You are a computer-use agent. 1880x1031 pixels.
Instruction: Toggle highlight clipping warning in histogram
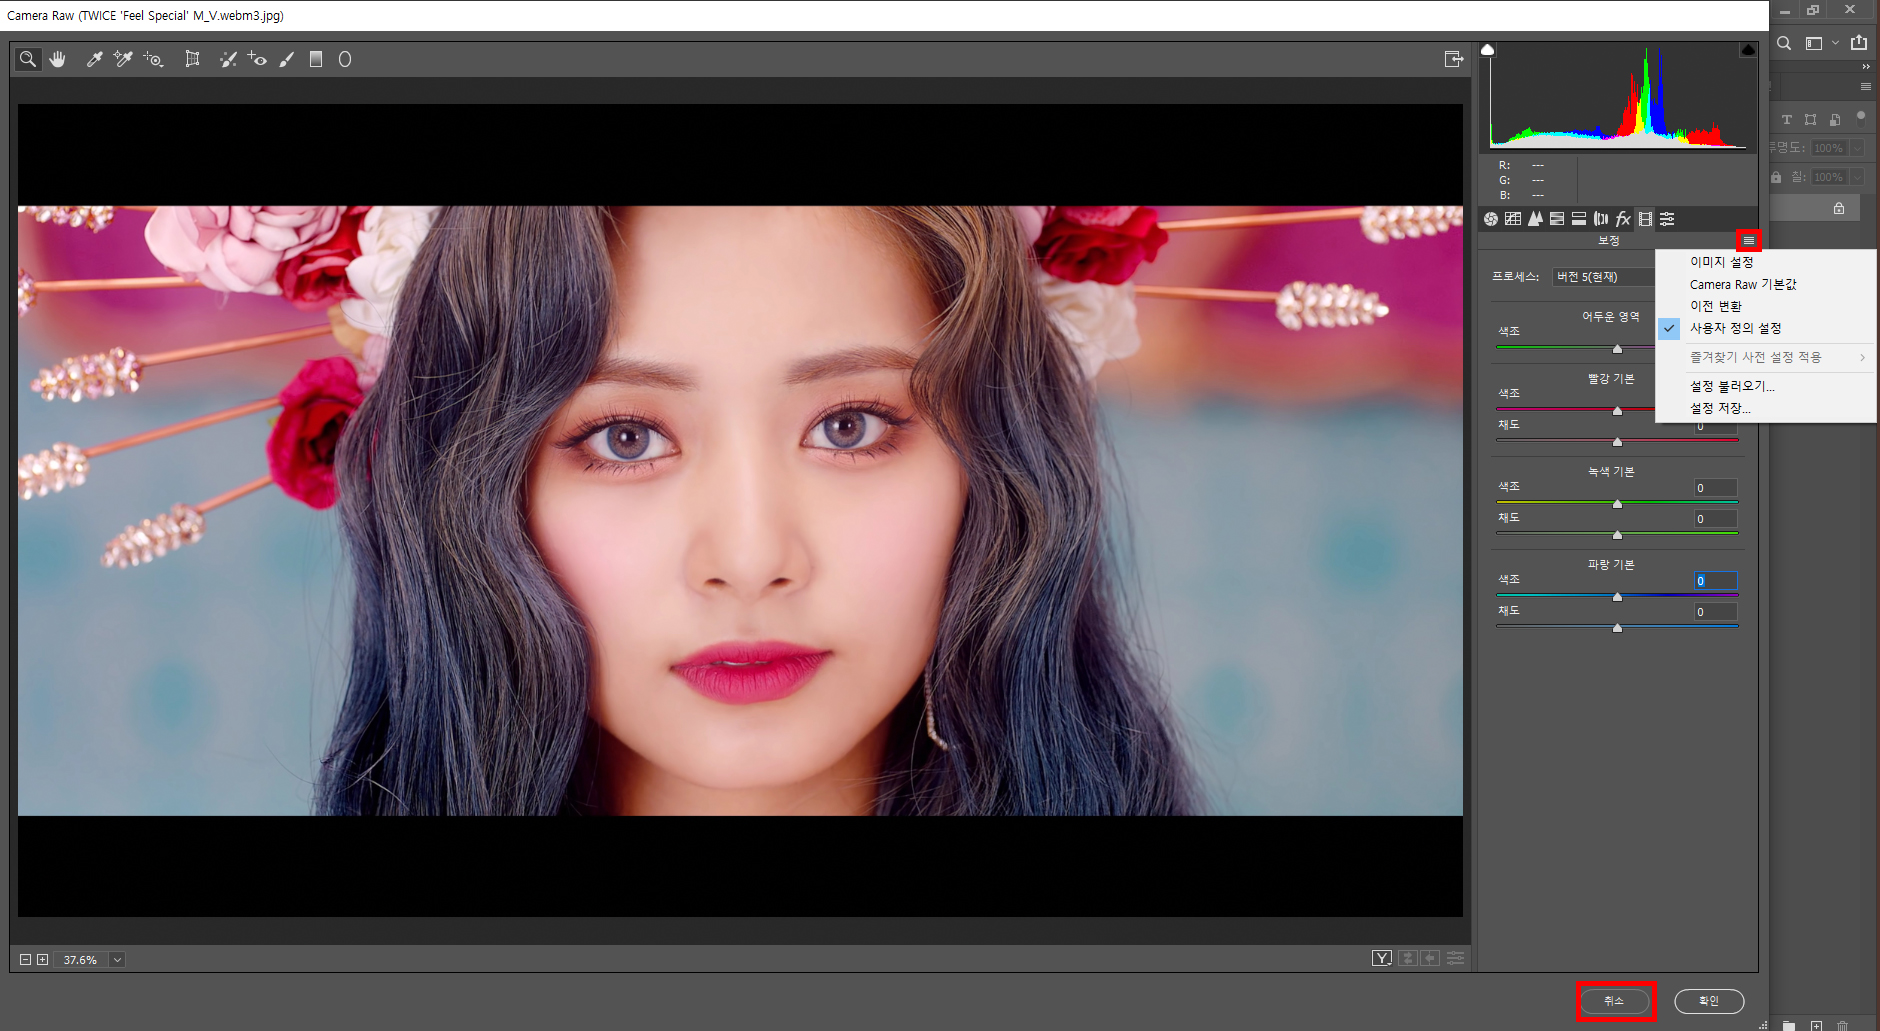[1748, 50]
